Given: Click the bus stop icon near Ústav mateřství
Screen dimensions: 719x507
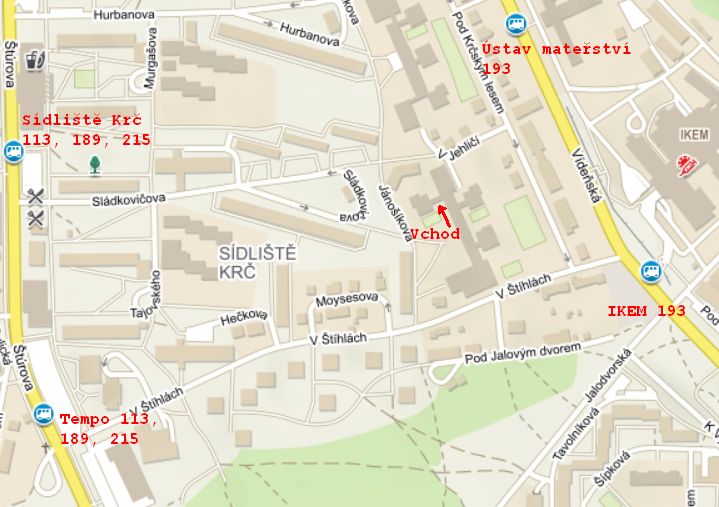Looking at the screenshot, I should click(516, 24).
